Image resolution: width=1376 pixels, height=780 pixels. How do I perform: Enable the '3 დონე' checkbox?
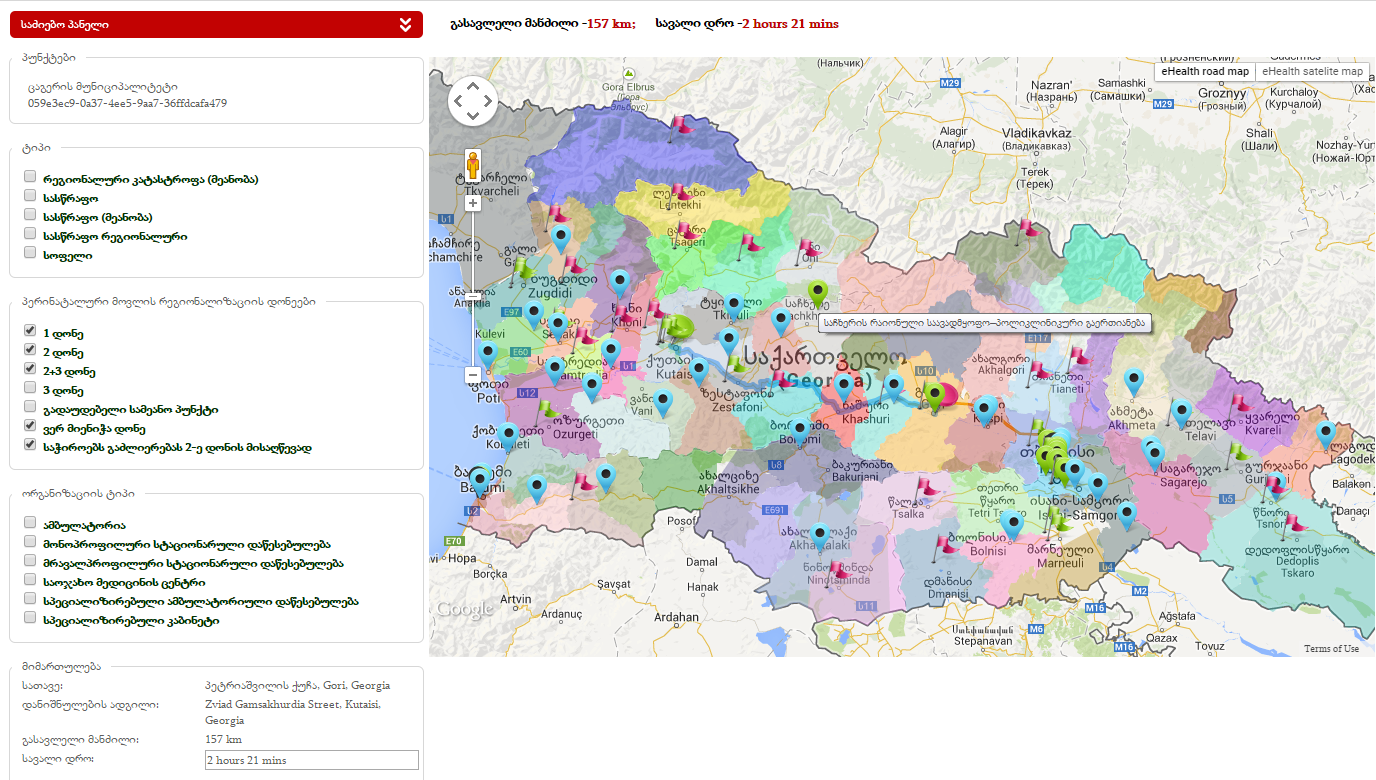click(x=30, y=389)
